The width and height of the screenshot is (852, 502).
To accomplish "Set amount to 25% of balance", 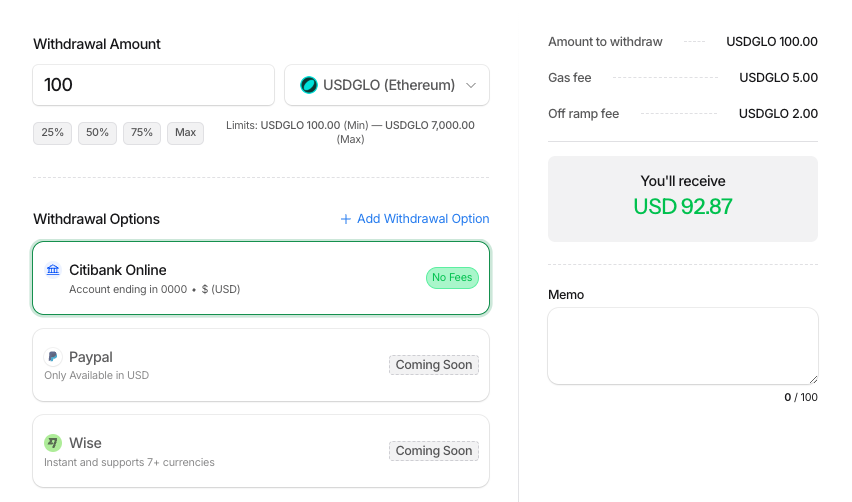I will tap(52, 133).
